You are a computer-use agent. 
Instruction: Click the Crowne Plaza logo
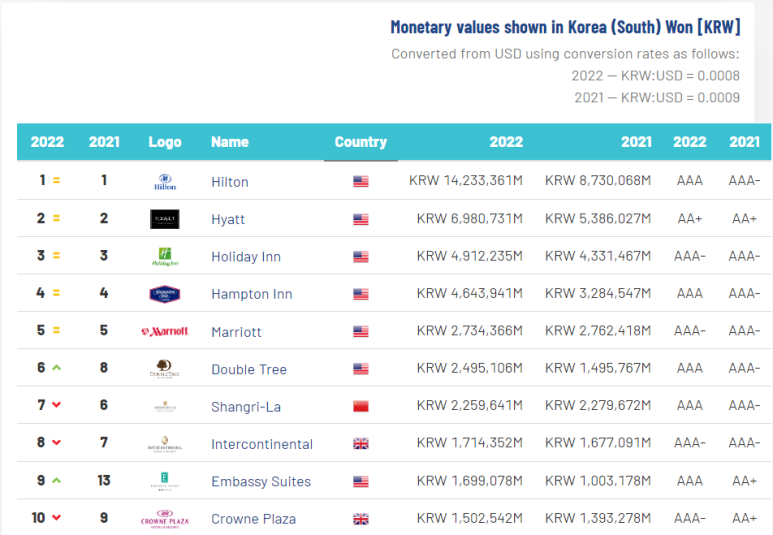[x=165, y=519]
